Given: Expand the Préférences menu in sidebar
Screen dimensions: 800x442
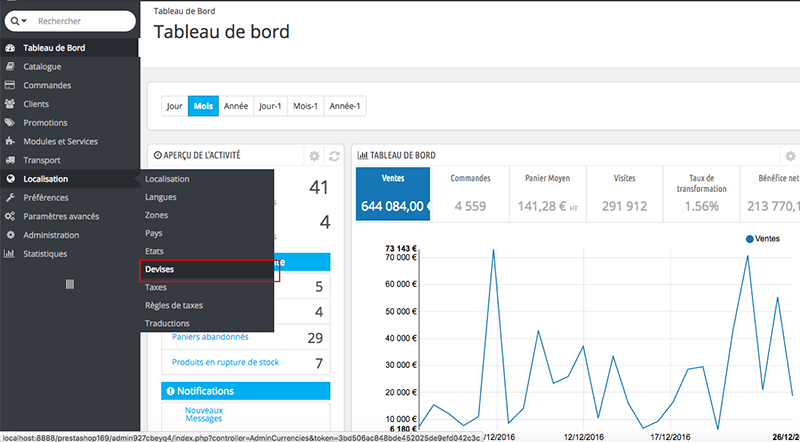Looking at the screenshot, I should (x=46, y=198).
